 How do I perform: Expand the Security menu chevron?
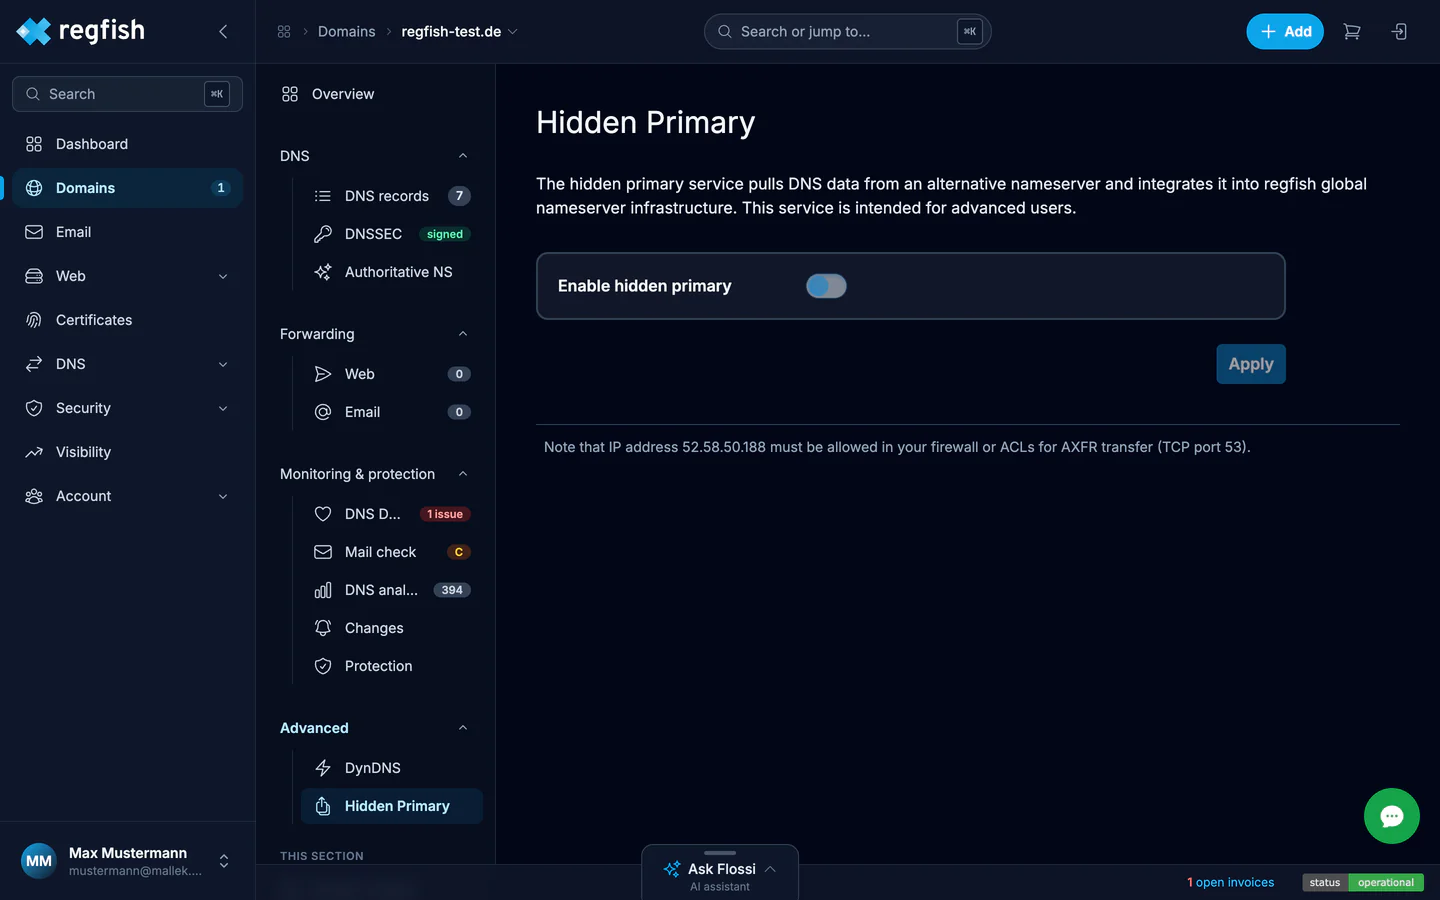(223, 408)
